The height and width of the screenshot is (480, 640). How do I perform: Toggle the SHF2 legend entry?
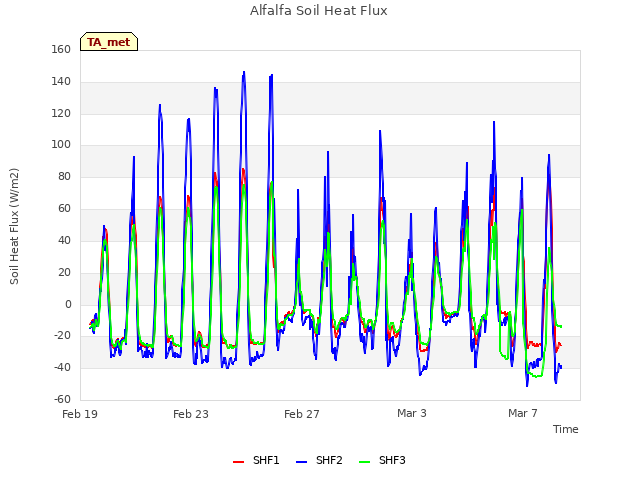[x=319, y=460]
